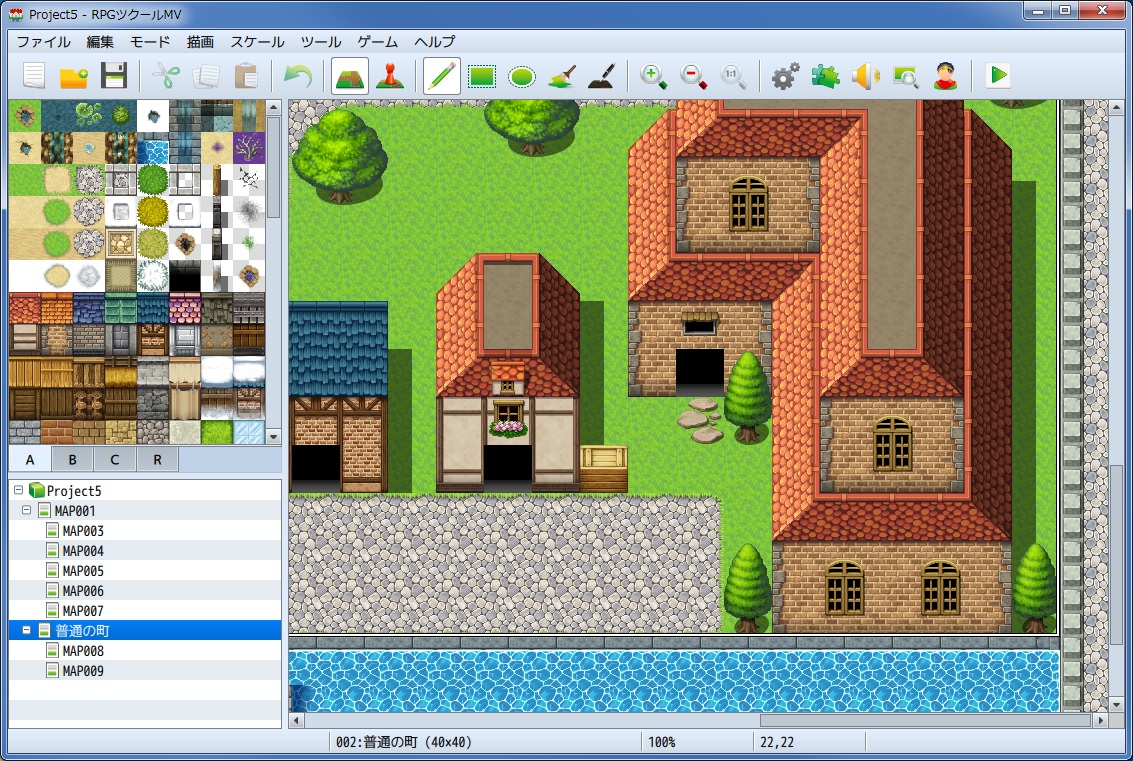Open project with folder icon
This screenshot has width=1133, height=761.
(73, 75)
